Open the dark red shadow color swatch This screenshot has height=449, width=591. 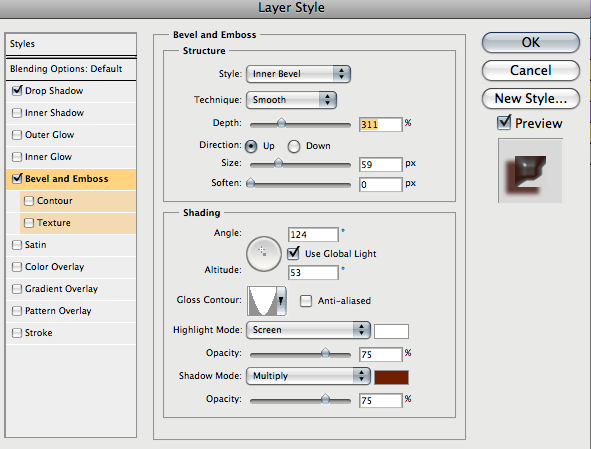point(391,377)
